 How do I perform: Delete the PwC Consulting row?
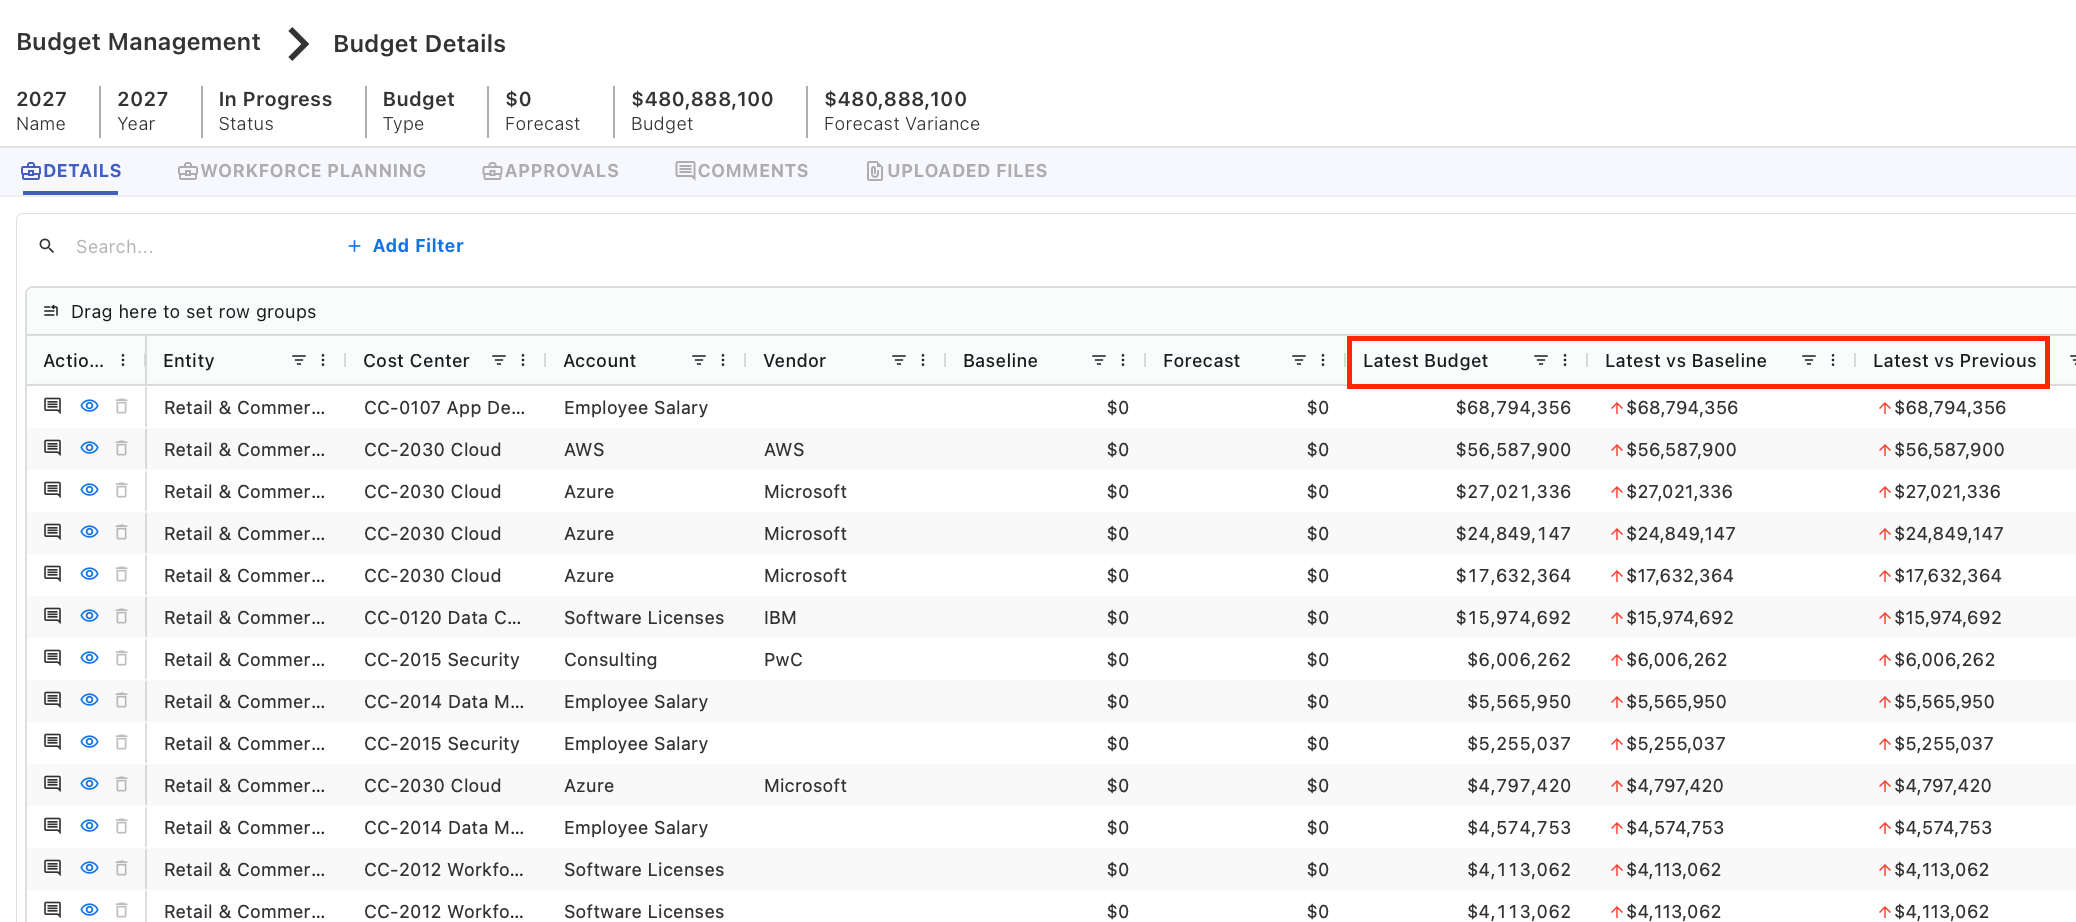[122, 658]
